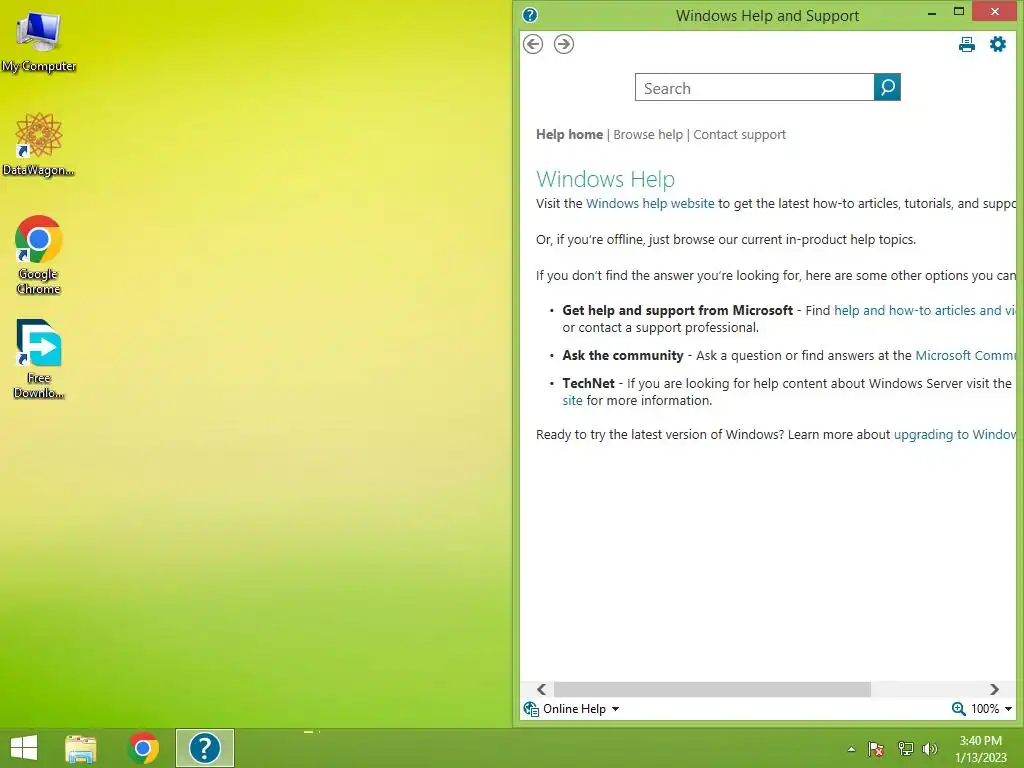Go to Help home

click(569, 135)
